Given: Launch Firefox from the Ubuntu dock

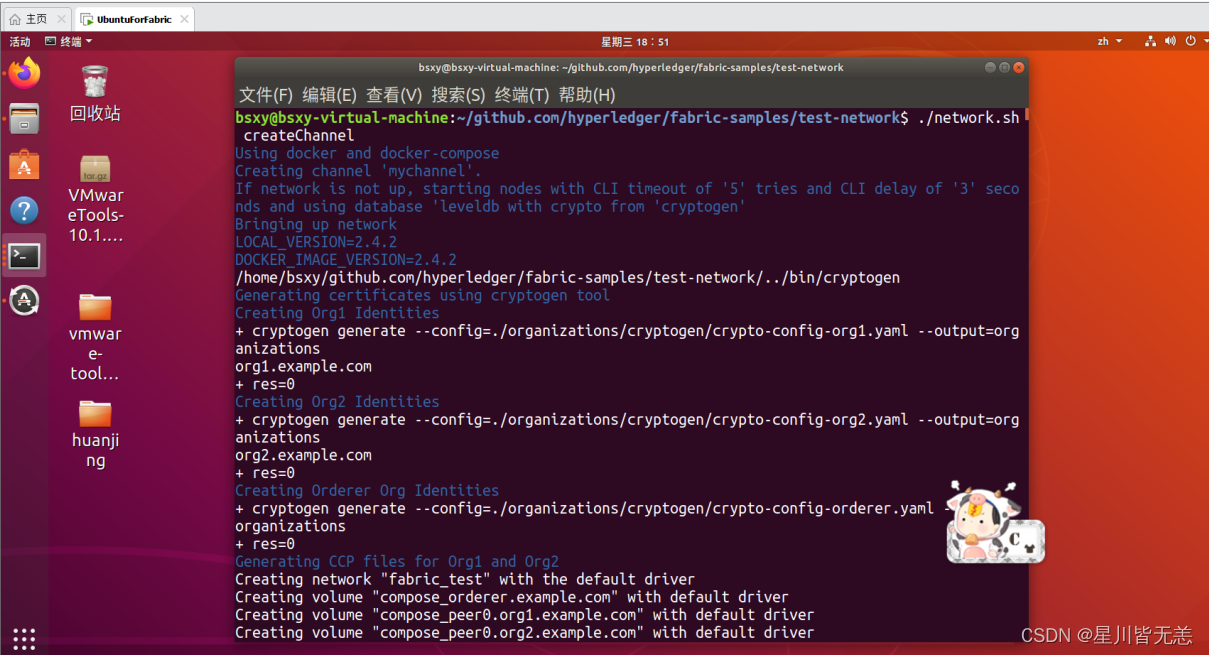Looking at the screenshot, I should 24,73.
